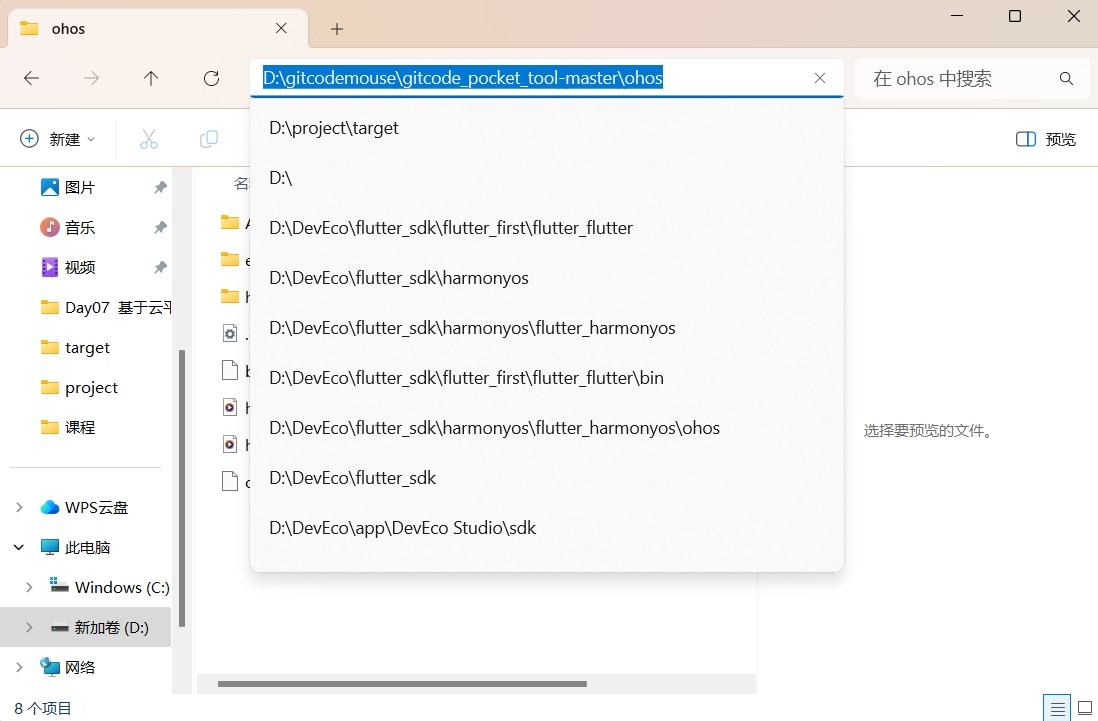Click the copy icon in toolbar

209,139
